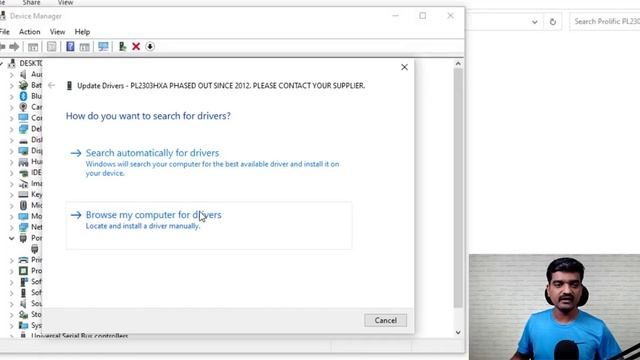The width and height of the screenshot is (640, 360).
Task: Expand the Keyboards tree node
Action: (11, 195)
